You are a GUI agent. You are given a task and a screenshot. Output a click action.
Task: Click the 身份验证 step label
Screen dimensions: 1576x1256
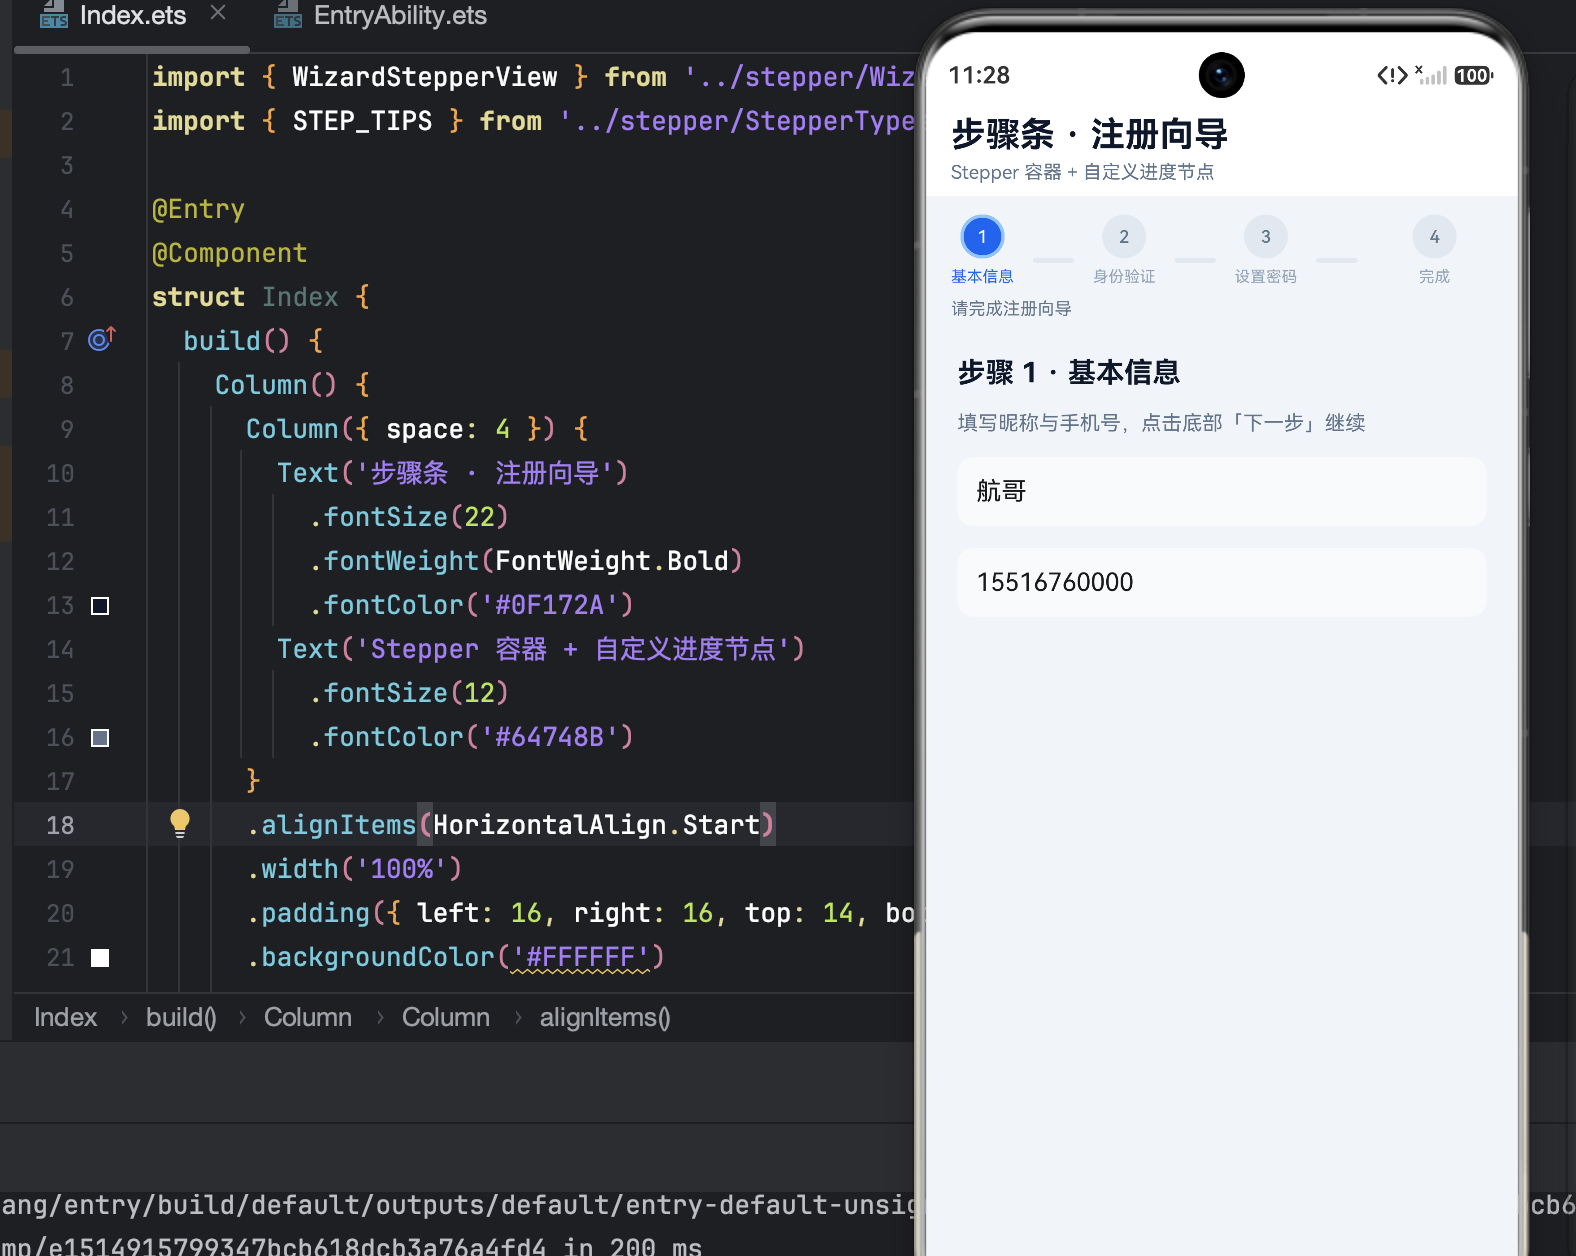coord(1124,277)
